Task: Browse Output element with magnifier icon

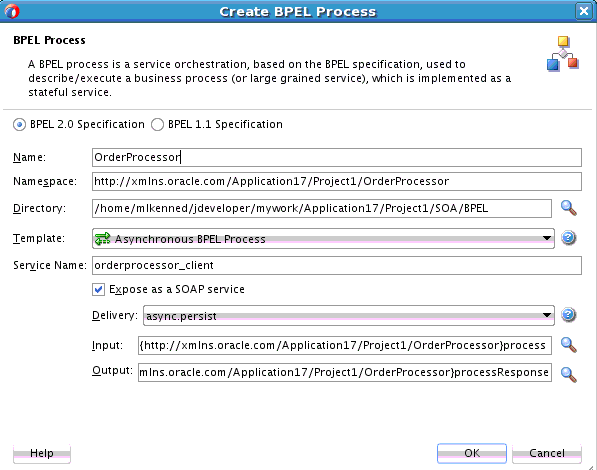Action: (x=568, y=374)
